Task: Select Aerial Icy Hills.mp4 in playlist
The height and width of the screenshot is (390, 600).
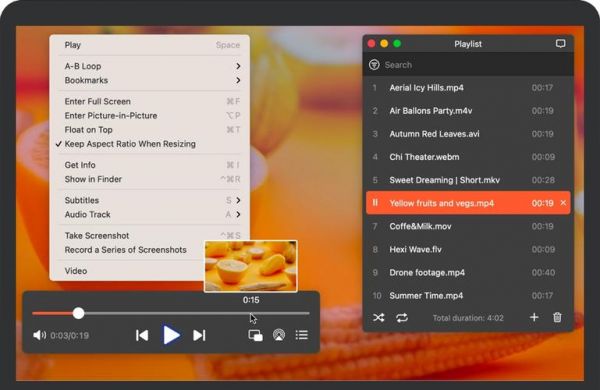Action: pyautogui.click(x=468, y=88)
